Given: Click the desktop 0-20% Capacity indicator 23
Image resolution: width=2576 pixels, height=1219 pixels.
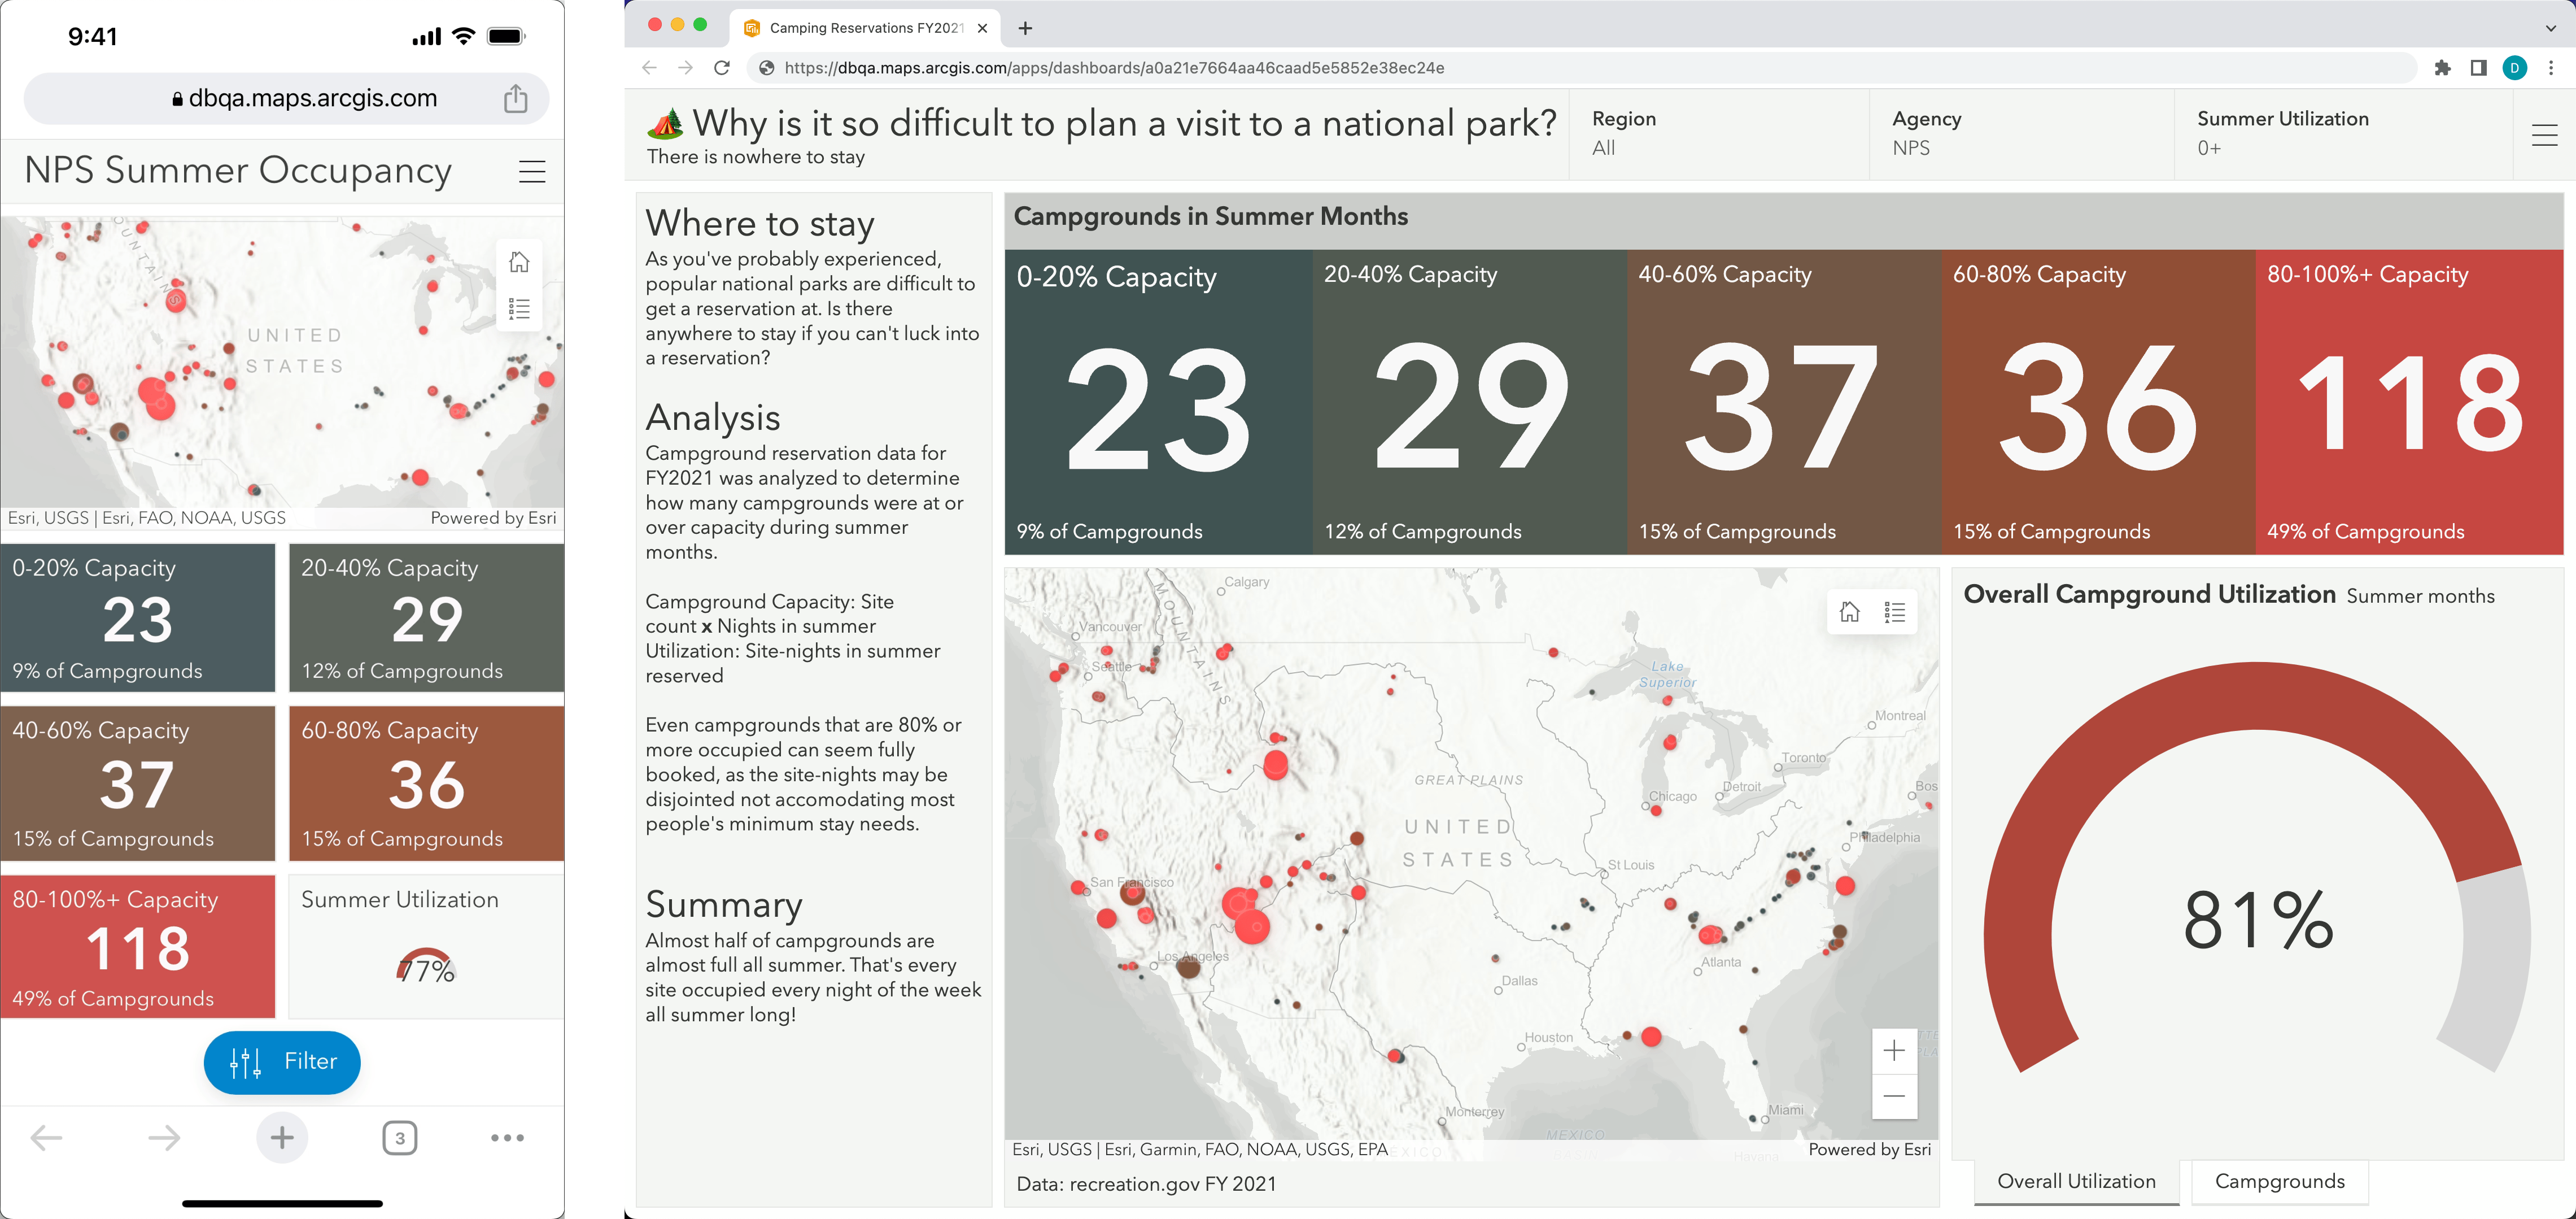Looking at the screenshot, I should (x=1158, y=402).
